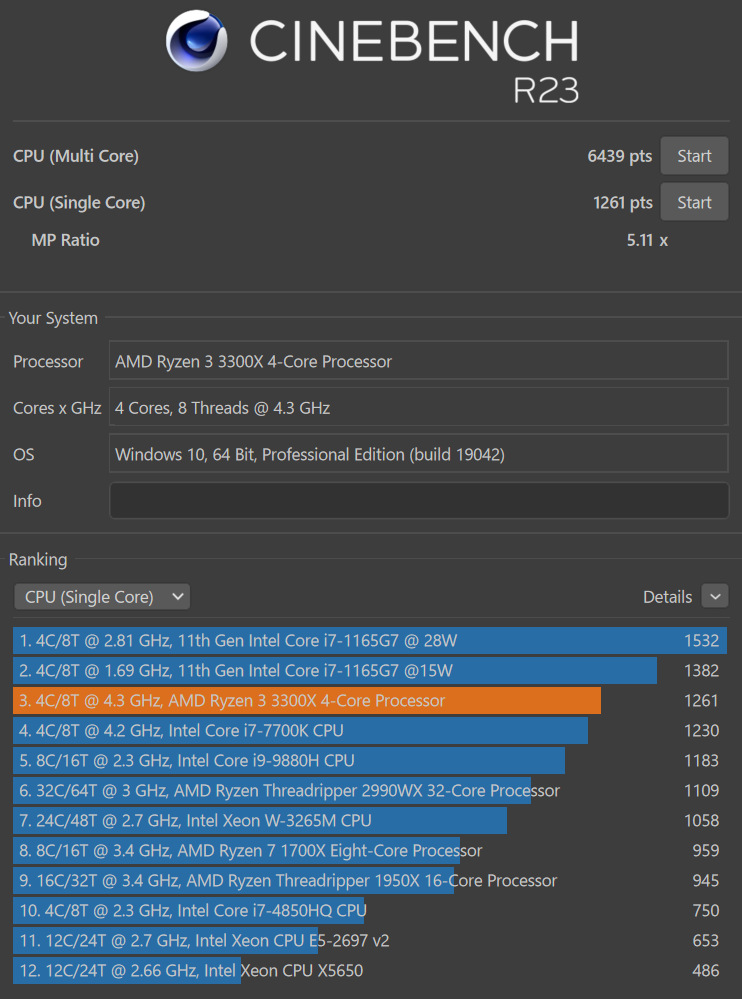Click the OS version field
Viewport: 742px width, 999px height.
click(x=418, y=454)
